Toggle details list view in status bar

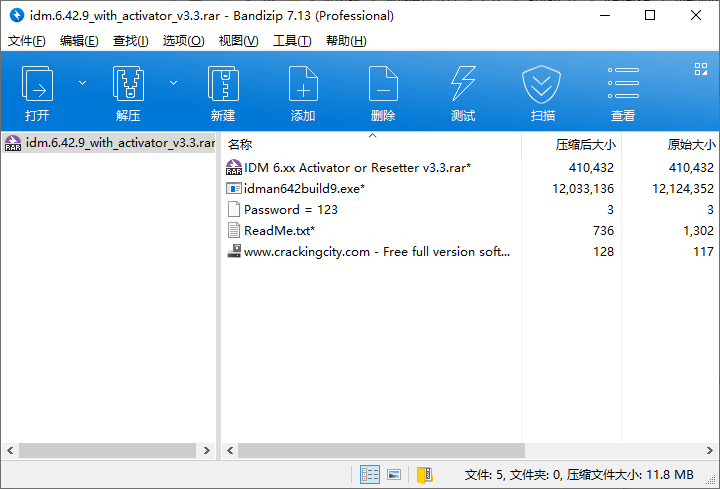370,474
